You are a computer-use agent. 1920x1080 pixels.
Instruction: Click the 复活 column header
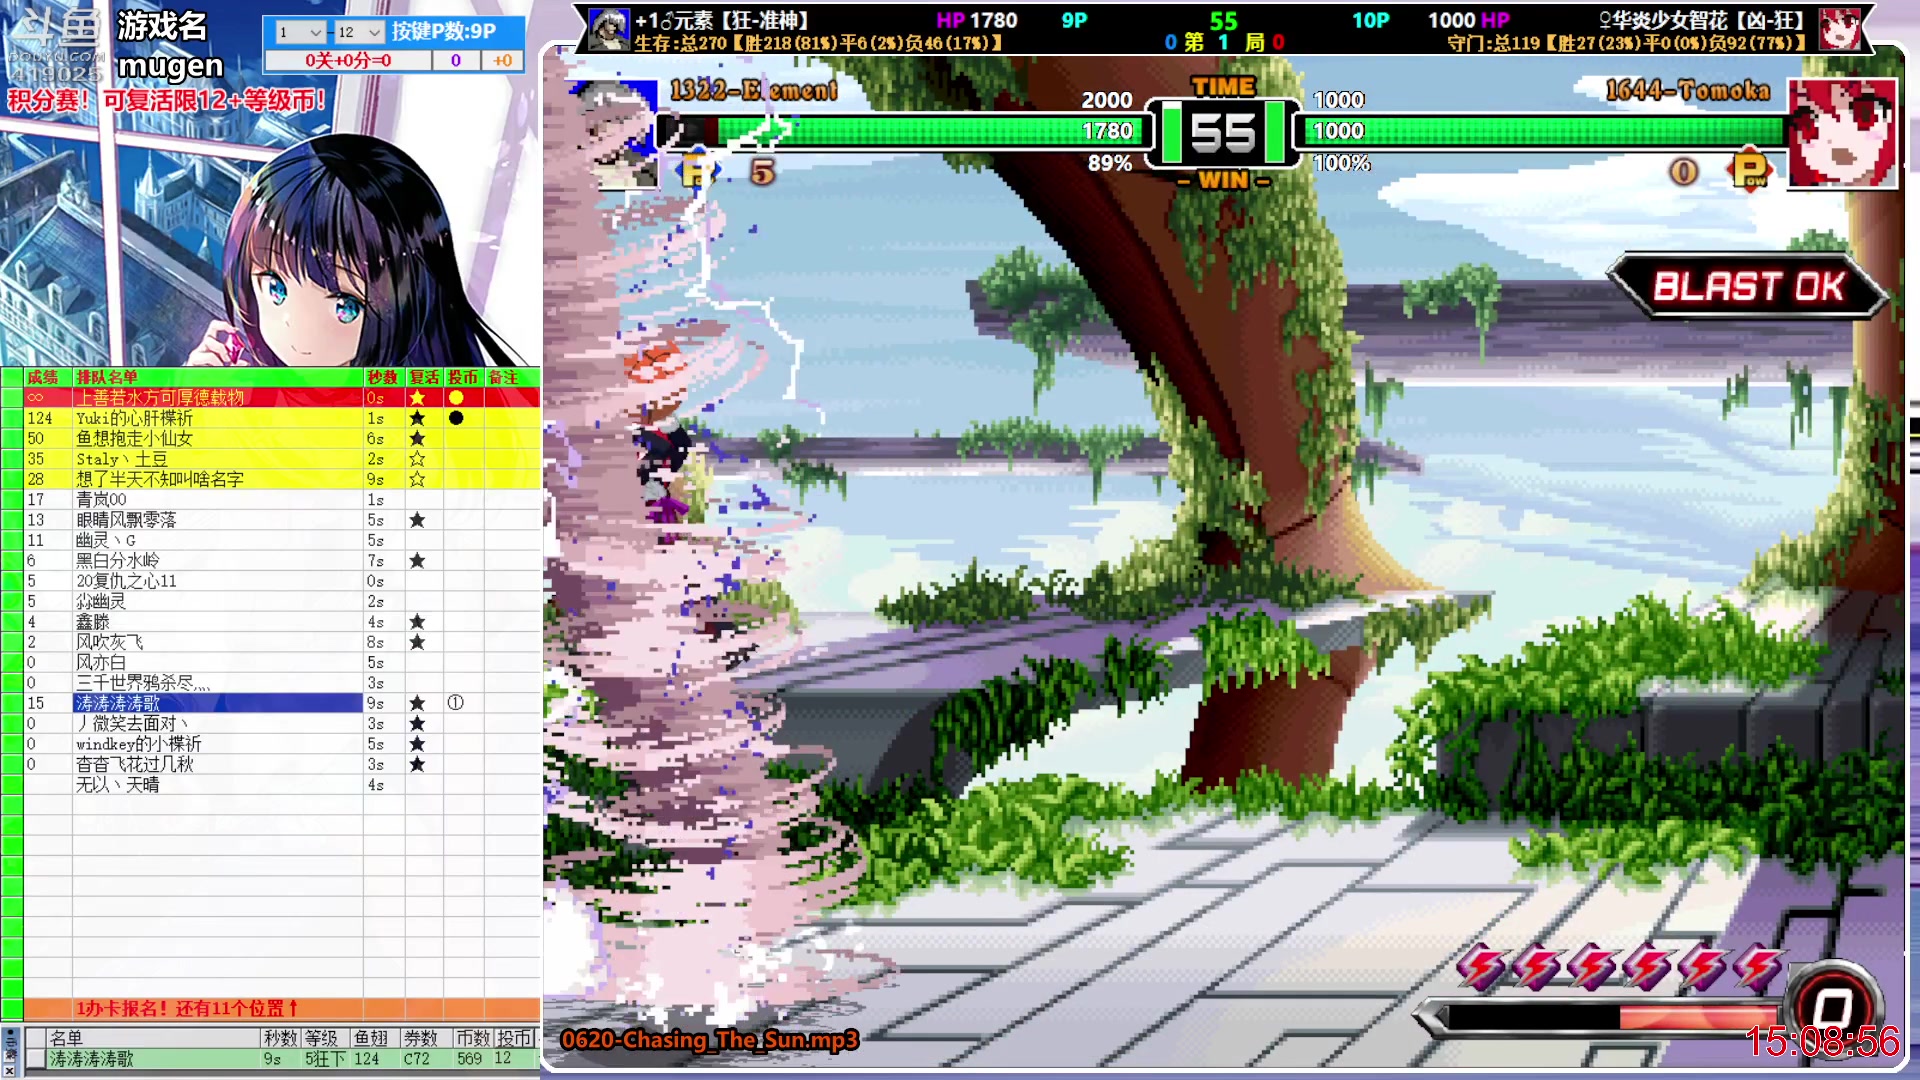424,377
